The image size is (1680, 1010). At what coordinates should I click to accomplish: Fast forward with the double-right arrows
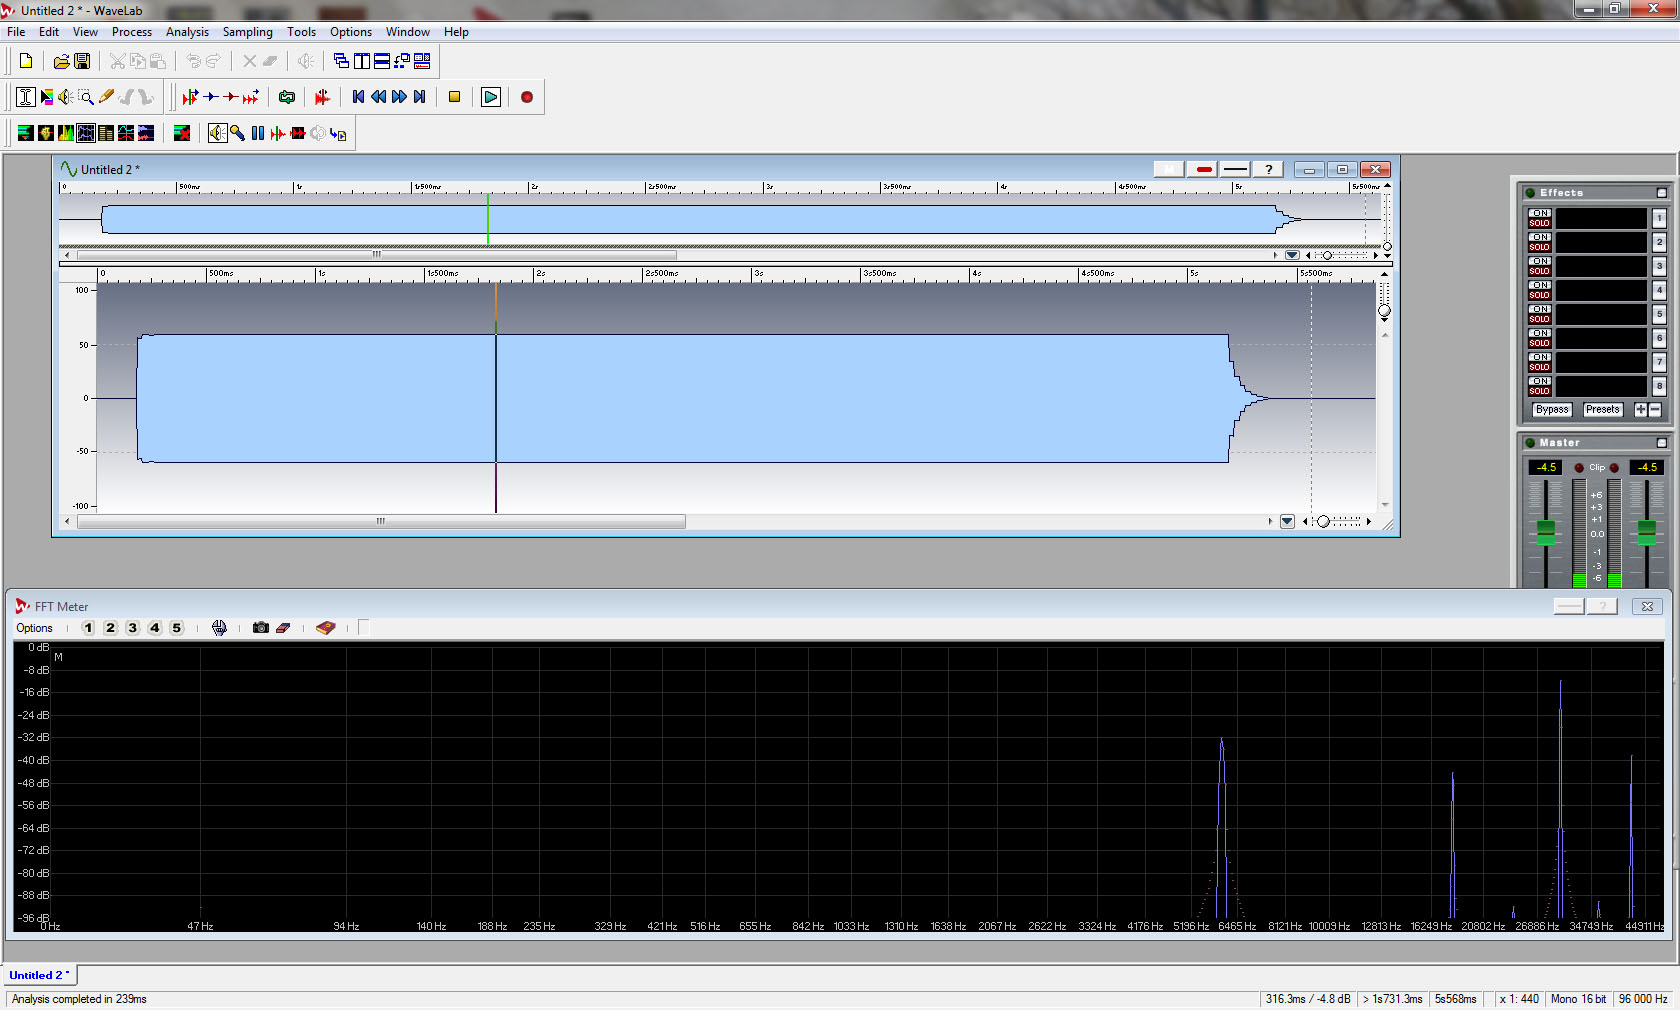(399, 97)
